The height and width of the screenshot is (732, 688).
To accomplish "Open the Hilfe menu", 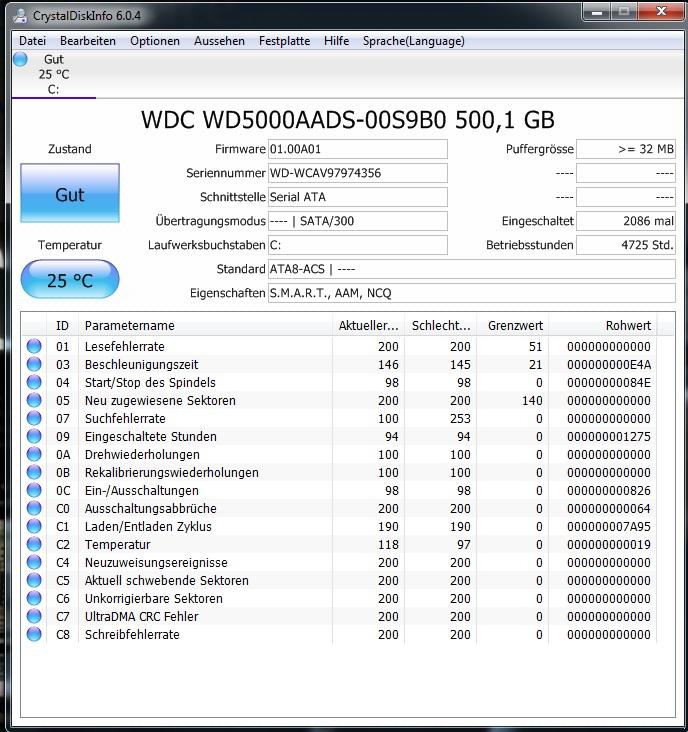I will click(337, 41).
